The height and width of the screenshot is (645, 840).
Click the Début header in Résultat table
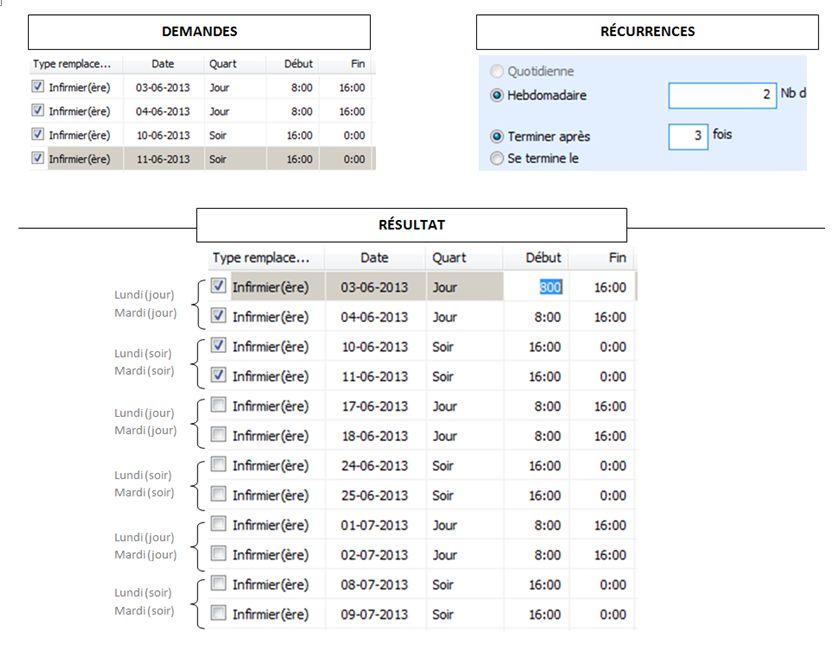(x=543, y=258)
